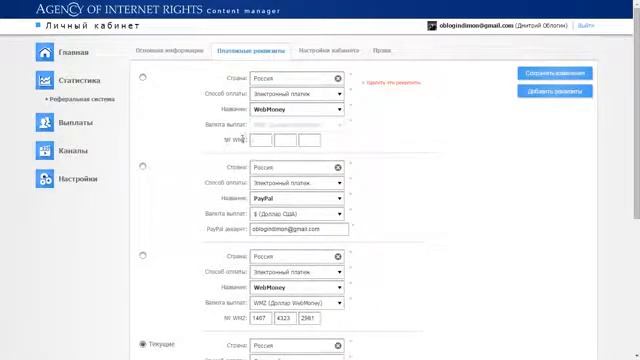Open the Реферальная система link
The width and height of the screenshot is (640, 360).
pyautogui.click(x=82, y=99)
